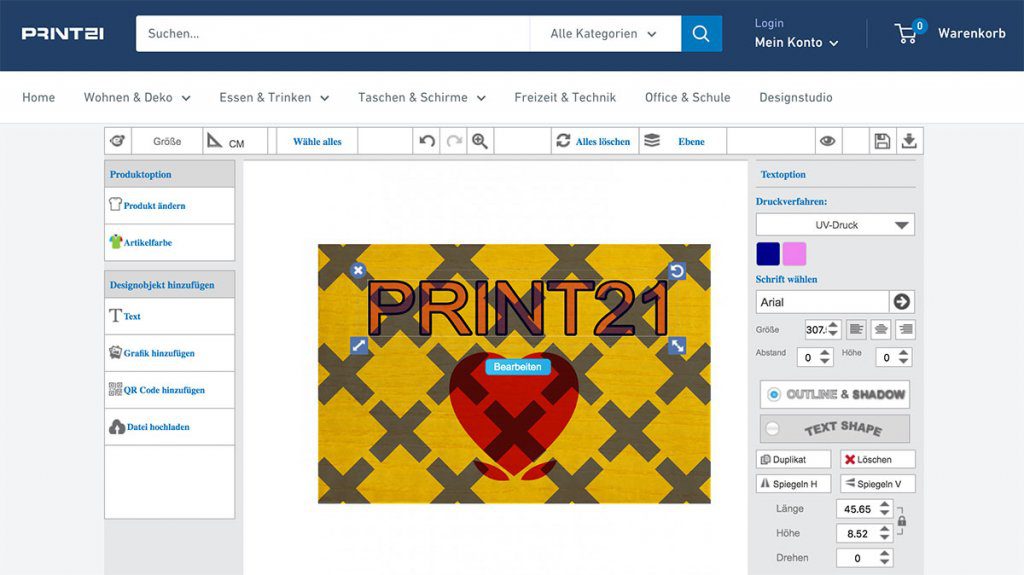Select the Outline & Shadow radio option

coord(773,394)
